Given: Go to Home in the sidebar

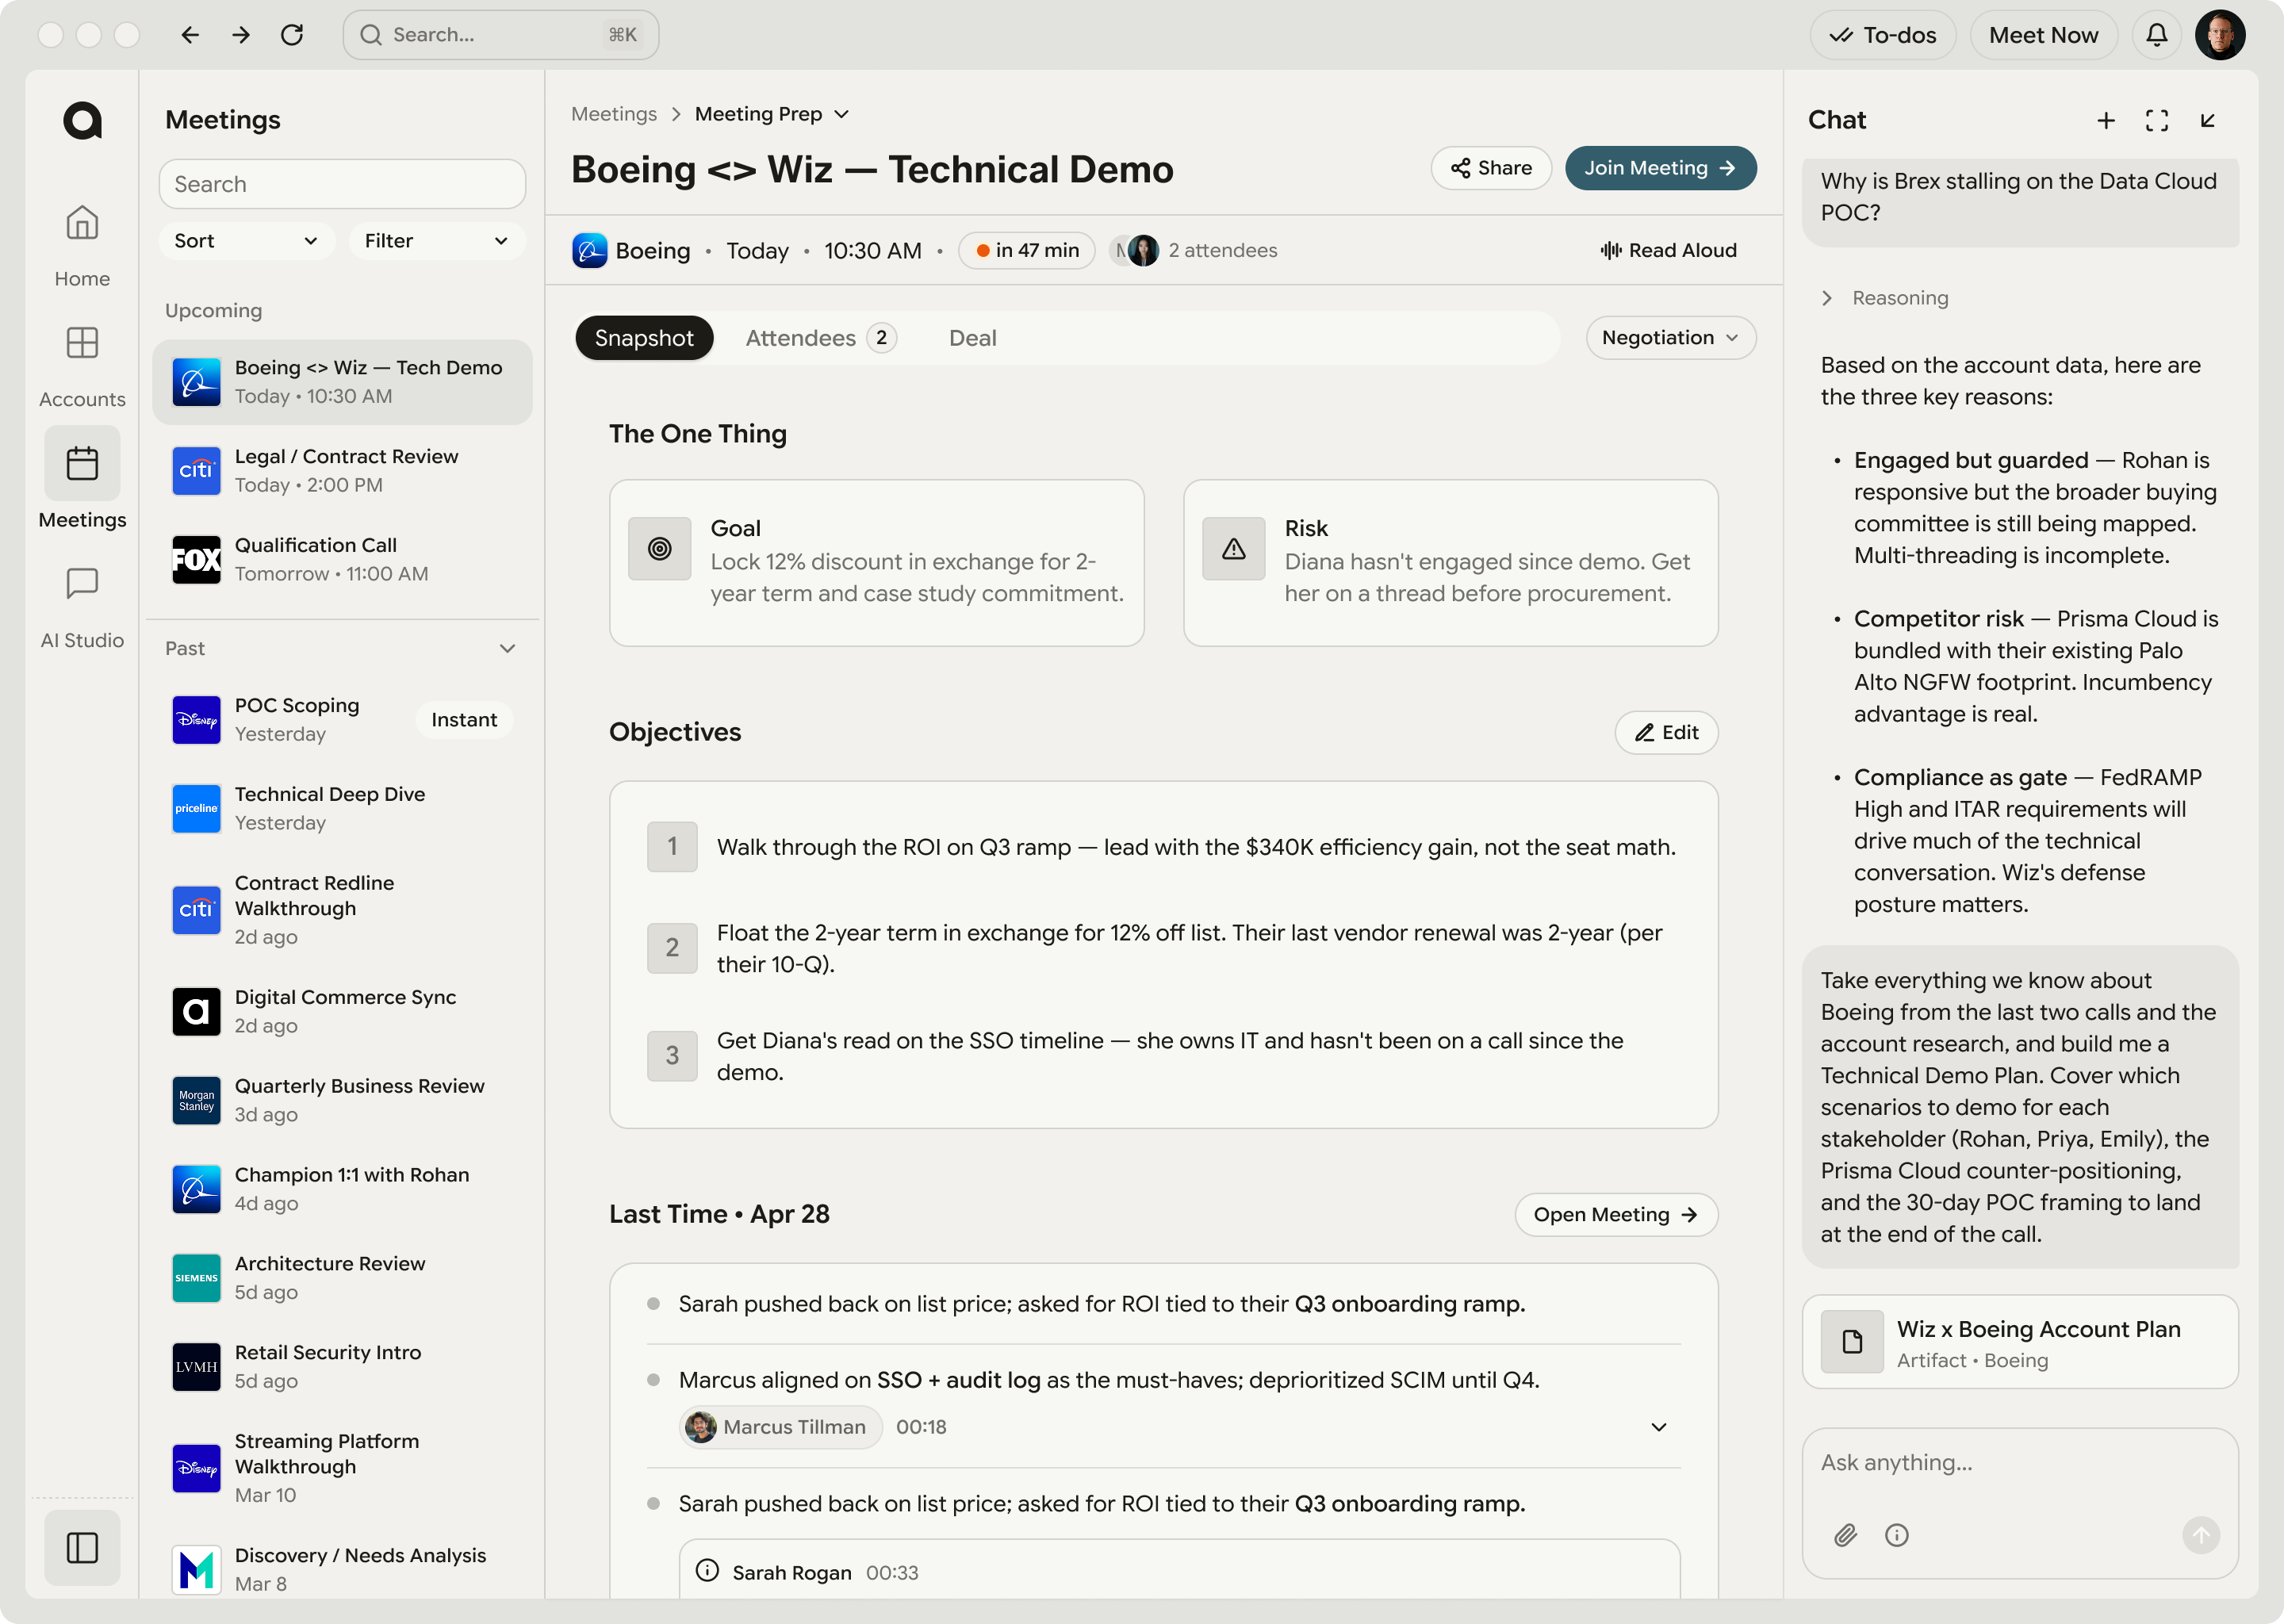Looking at the screenshot, I should coord(82,245).
